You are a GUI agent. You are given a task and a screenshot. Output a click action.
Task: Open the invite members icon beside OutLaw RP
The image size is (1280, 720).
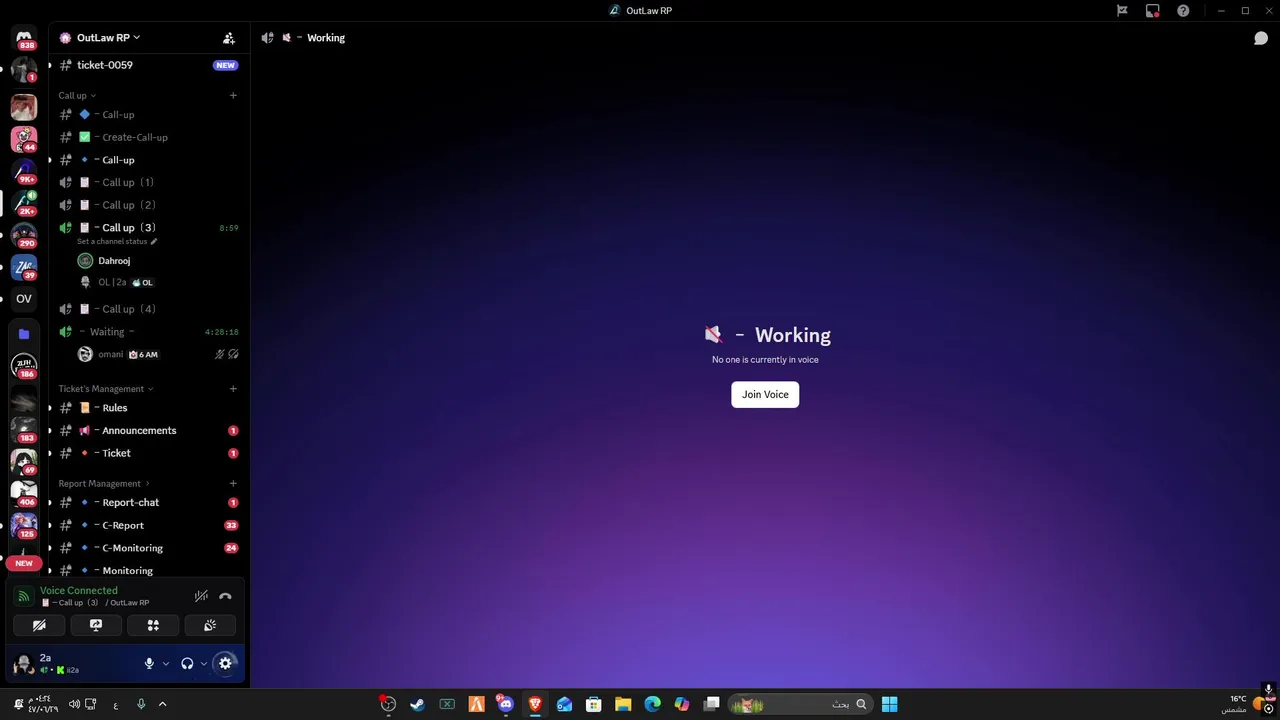click(229, 38)
